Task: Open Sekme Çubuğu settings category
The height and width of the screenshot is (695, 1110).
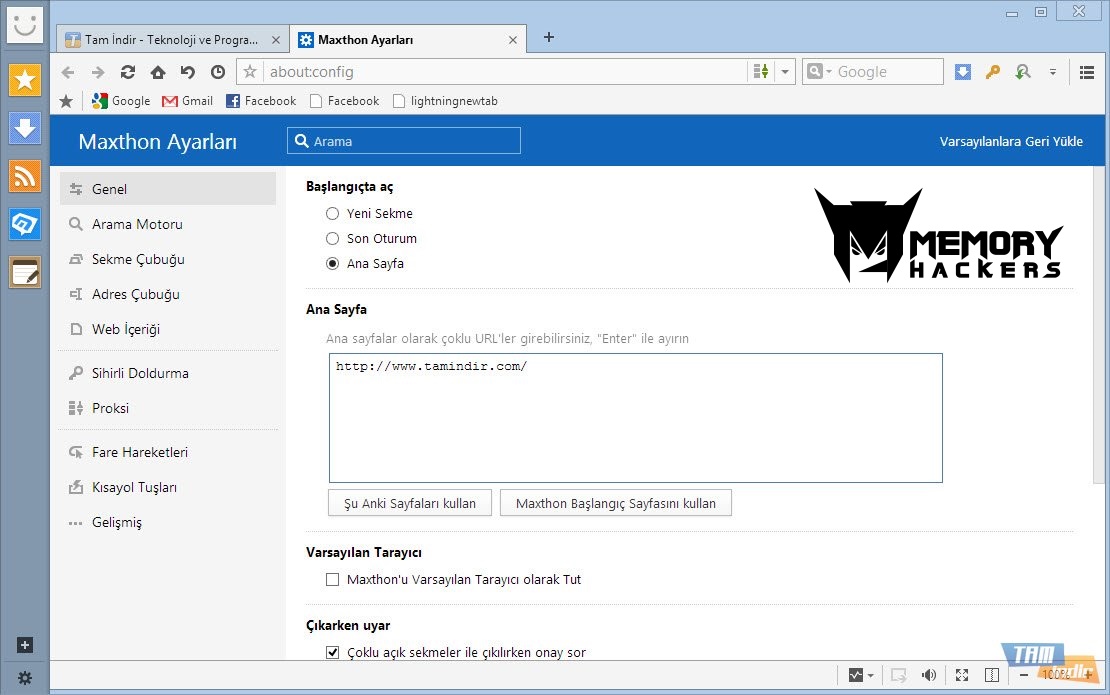Action: pyautogui.click(x=168, y=259)
